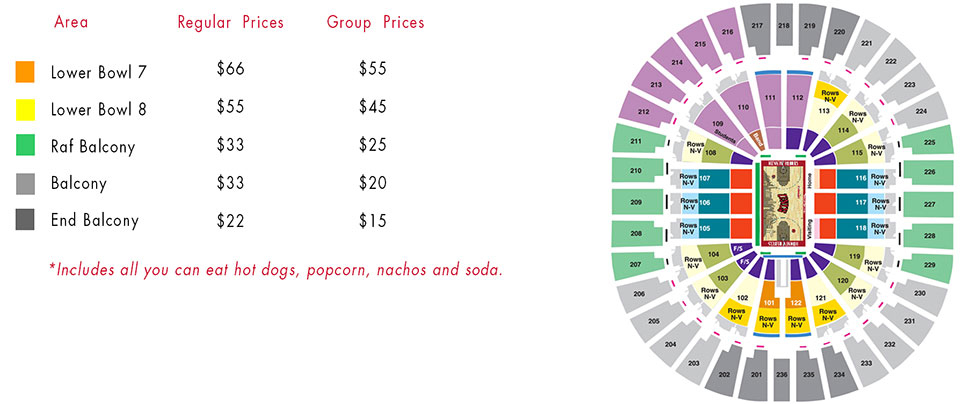Image resolution: width=960 pixels, height=404 pixels.
Task: Choose balcony section 236 at bottom
Action: point(782,376)
